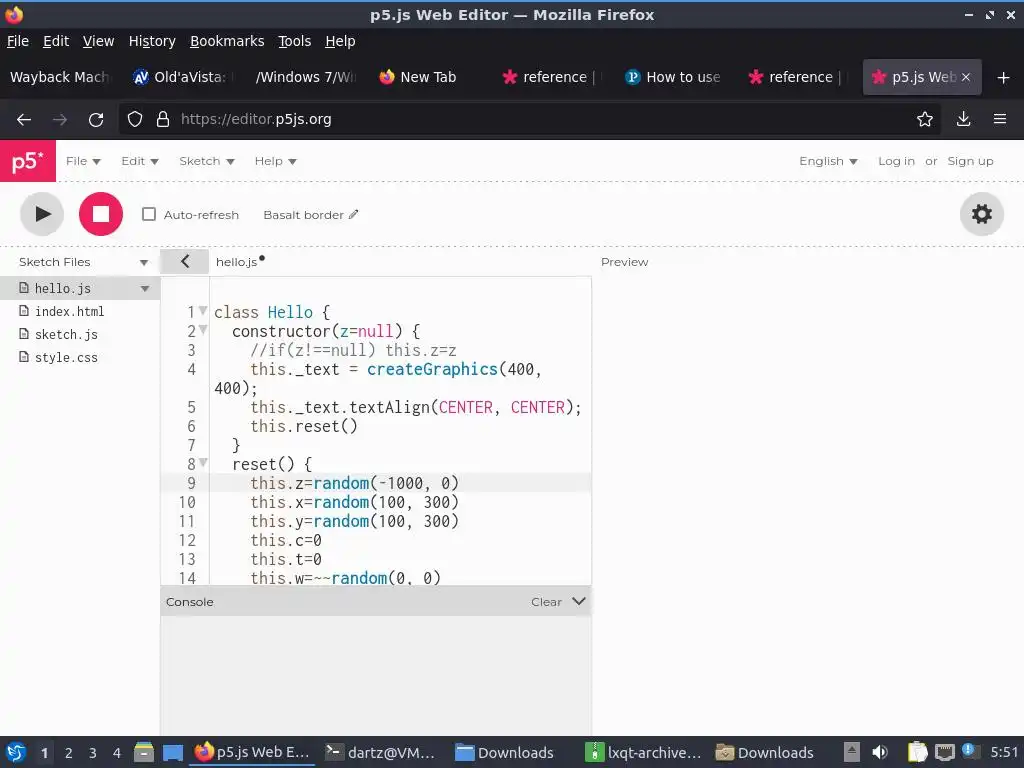Open Firefox Tools menu

[295, 41]
